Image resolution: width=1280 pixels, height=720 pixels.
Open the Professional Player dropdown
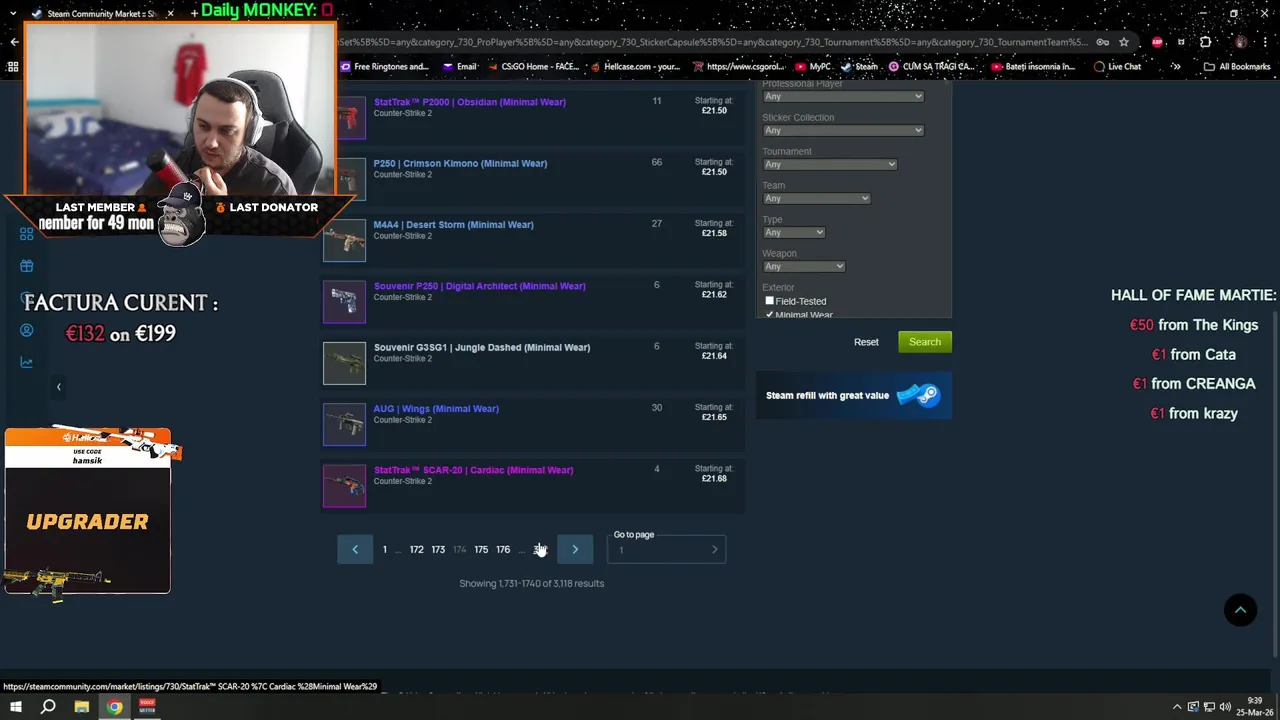point(843,96)
